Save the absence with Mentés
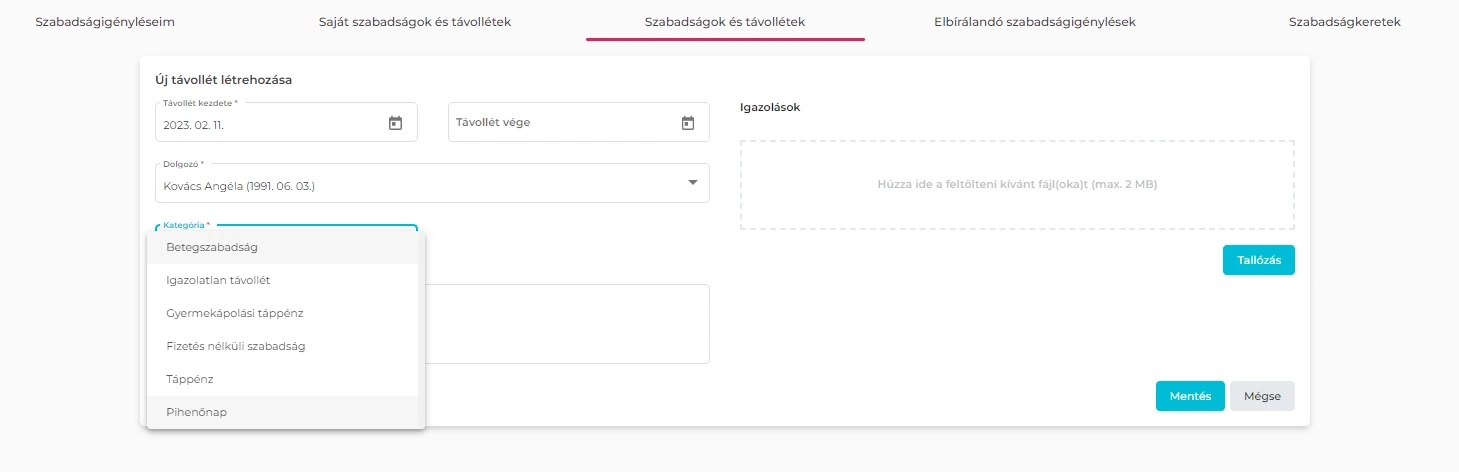Image resolution: width=1459 pixels, height=472 pixels. (1190, 396)
